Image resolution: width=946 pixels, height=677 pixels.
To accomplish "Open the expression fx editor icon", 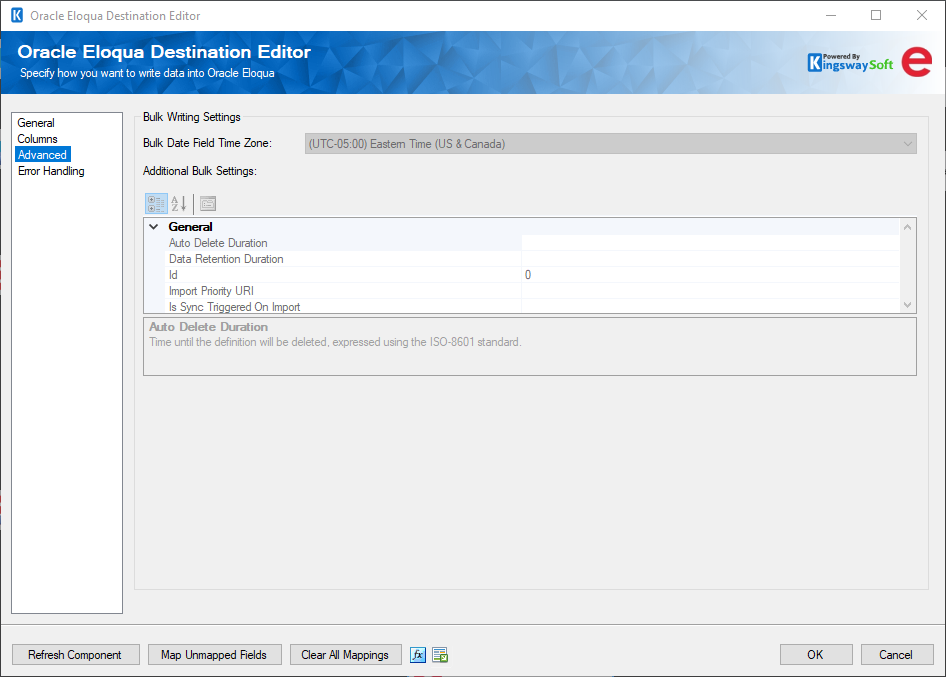I will point(418,655).
